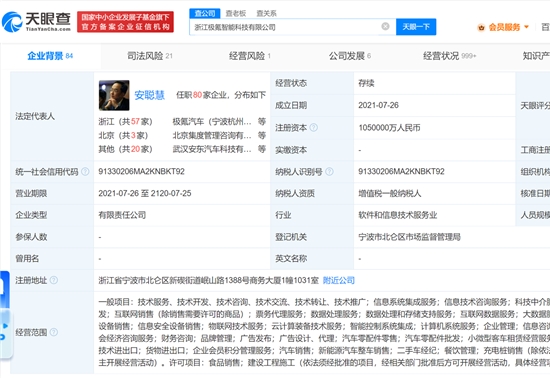The image size is (550, 378).
Task: Open the 附近公司 link
Action: tap(338, 280)
